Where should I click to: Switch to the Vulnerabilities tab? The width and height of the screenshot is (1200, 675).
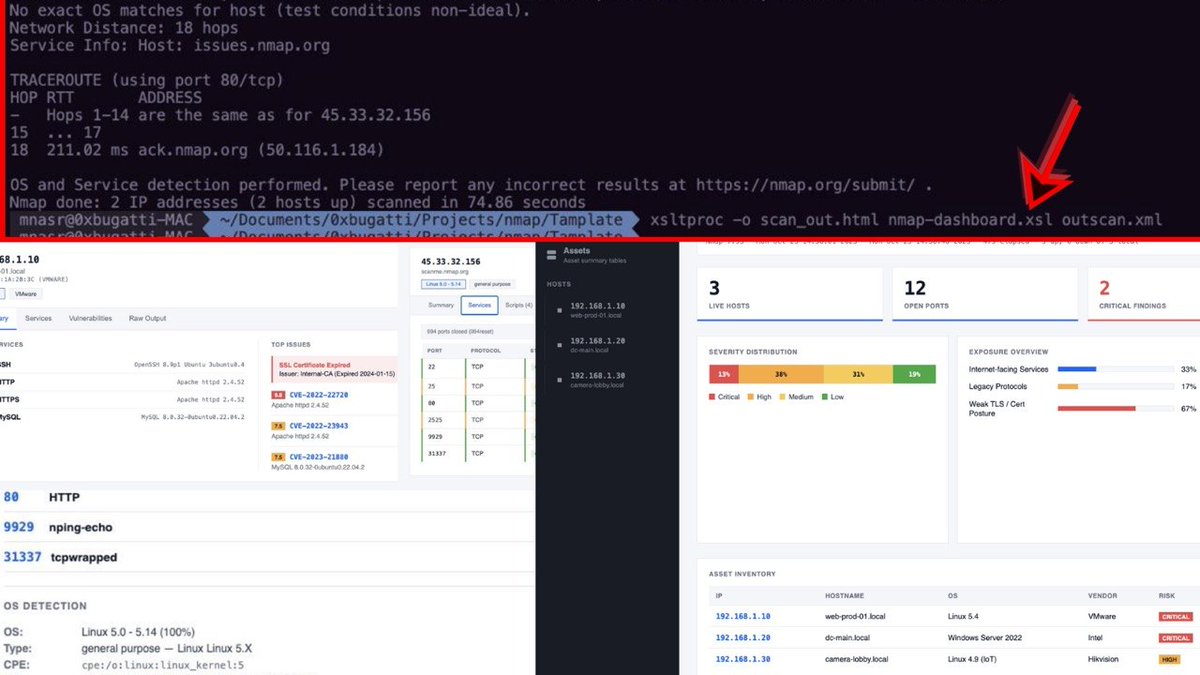pyautogui.click(x=91, y=318)
